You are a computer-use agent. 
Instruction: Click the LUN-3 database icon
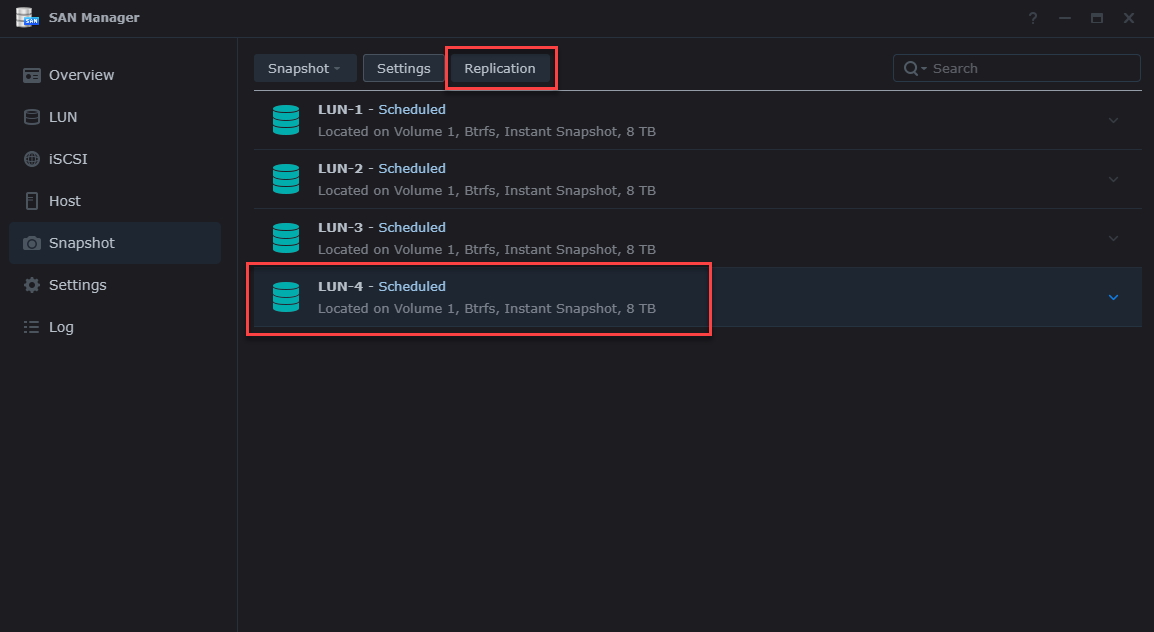click(x=286, y=238)
